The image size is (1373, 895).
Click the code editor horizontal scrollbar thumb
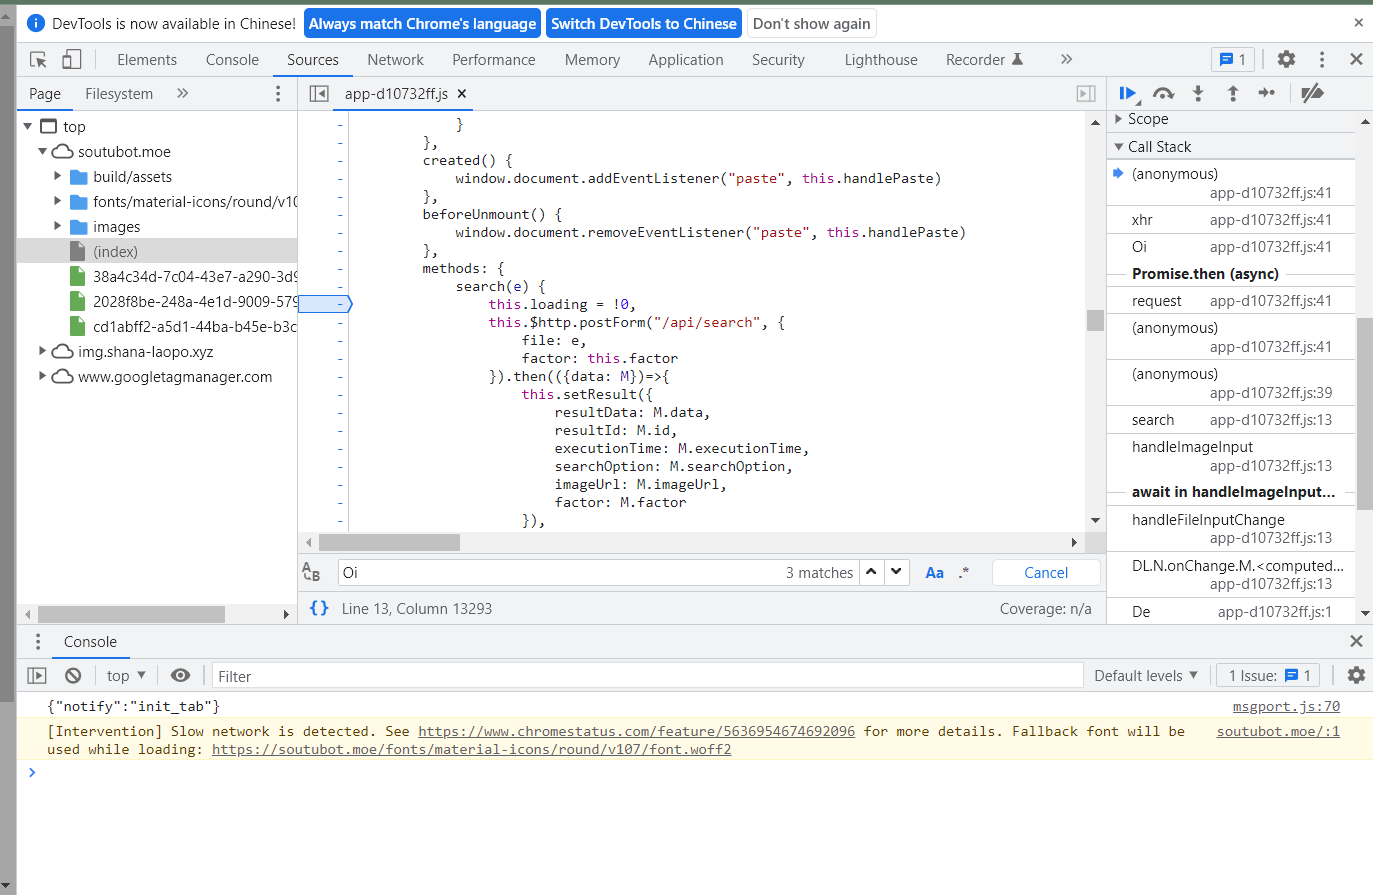(x=389, y=542)
